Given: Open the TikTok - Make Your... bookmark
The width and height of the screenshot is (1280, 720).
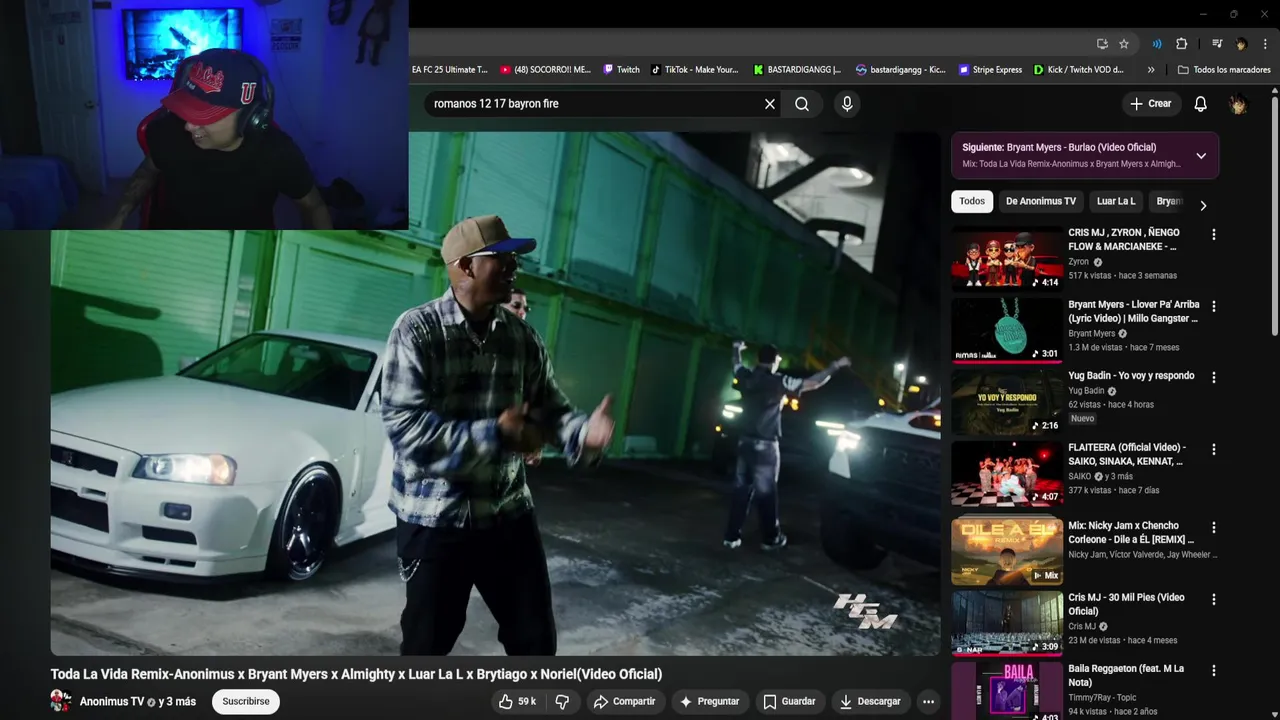Looking at the screenshot, I should coord(695,70).
